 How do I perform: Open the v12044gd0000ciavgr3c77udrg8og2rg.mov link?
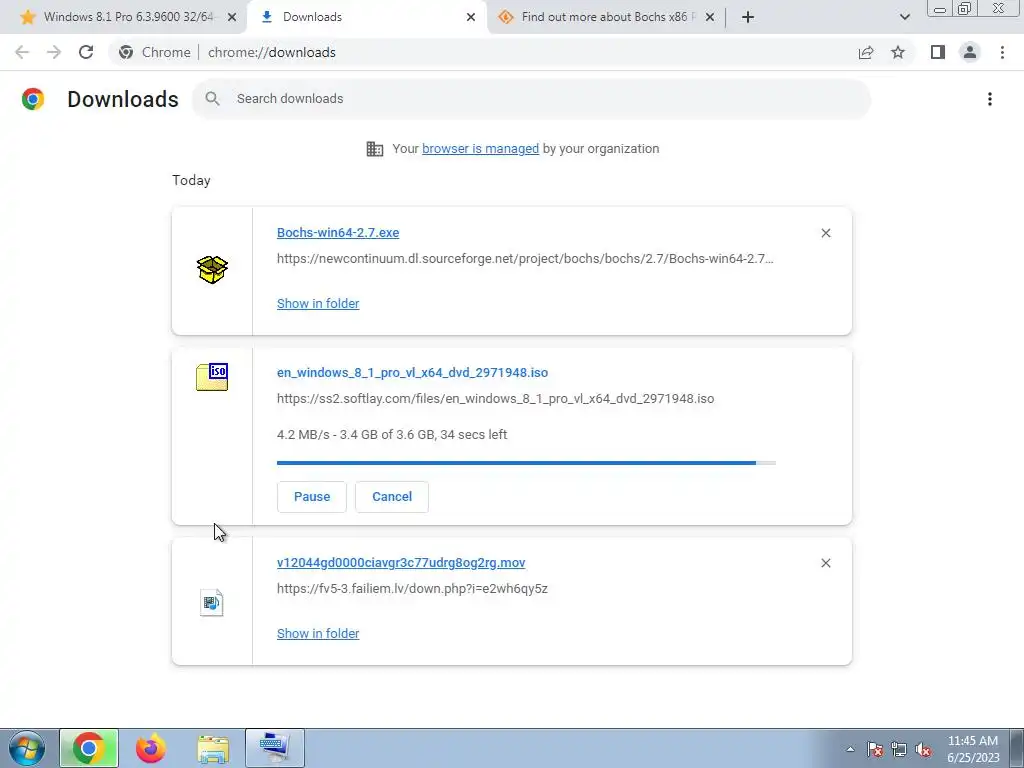tap(401, 563)
